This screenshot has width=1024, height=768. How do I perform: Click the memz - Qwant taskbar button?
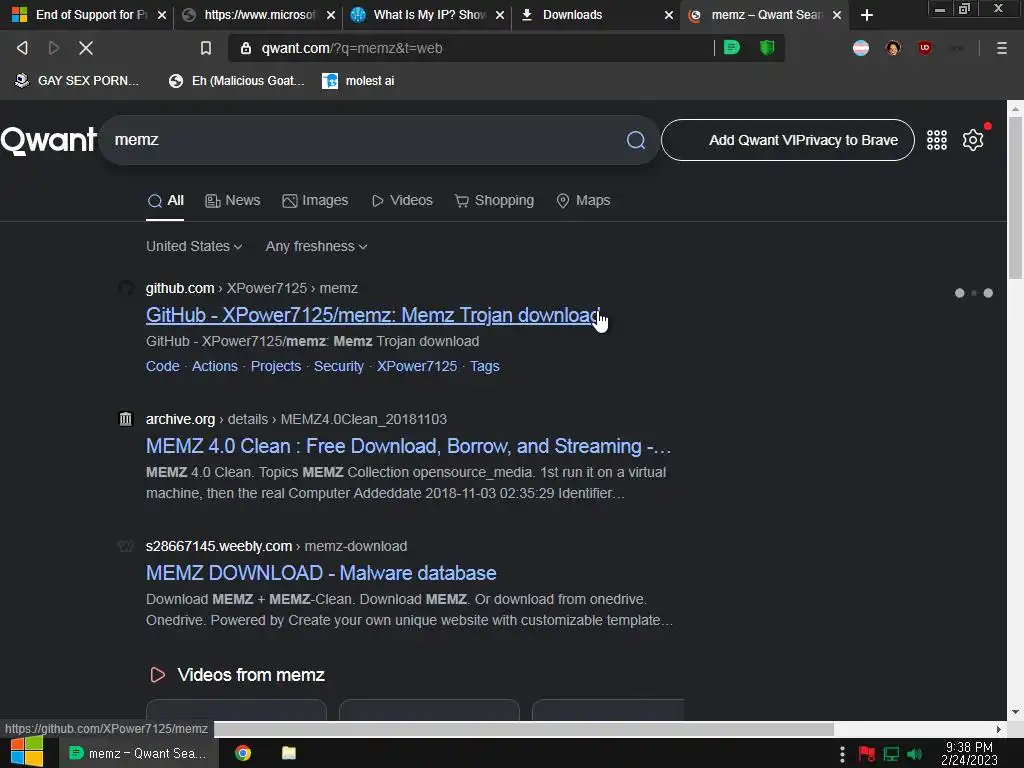(x=138, y=753)
